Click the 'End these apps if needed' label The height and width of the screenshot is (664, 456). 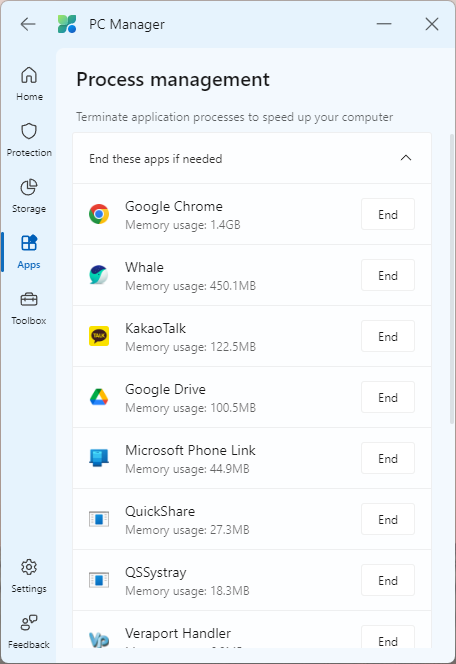point(155,159)
